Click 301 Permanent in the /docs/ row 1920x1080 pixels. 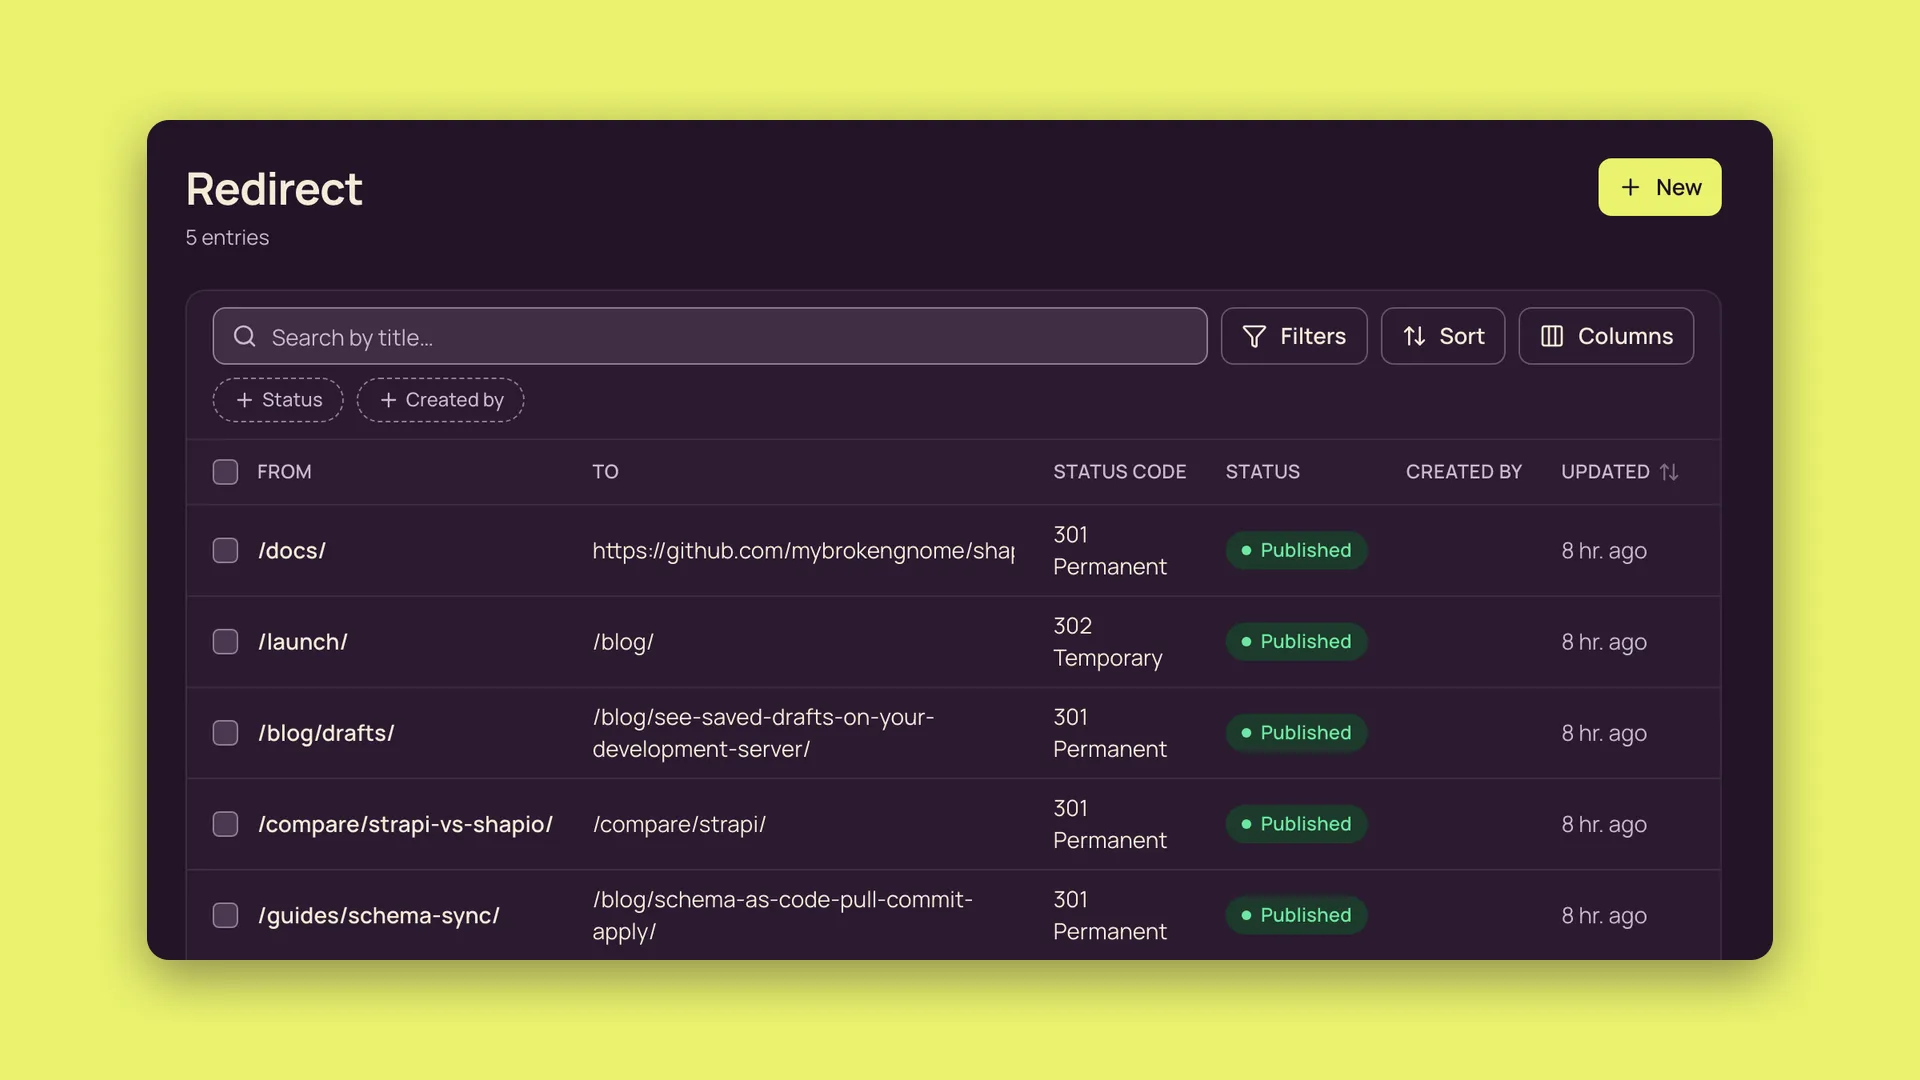[1110, 551]
